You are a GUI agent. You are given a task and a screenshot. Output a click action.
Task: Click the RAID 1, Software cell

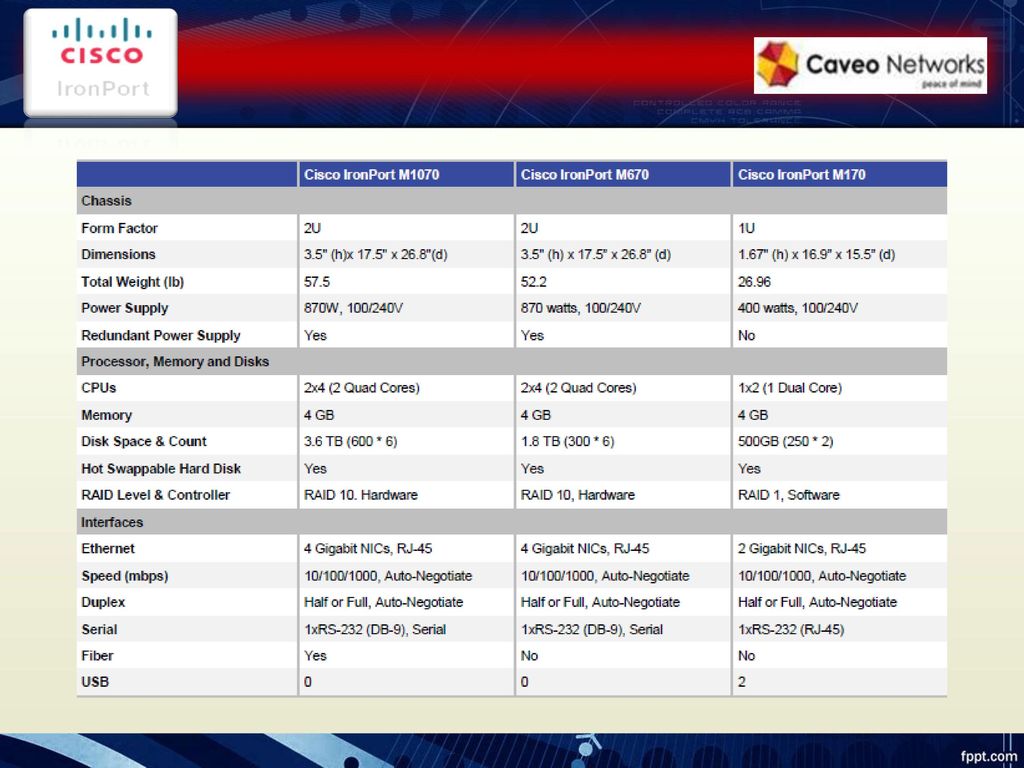click(788, 495)
